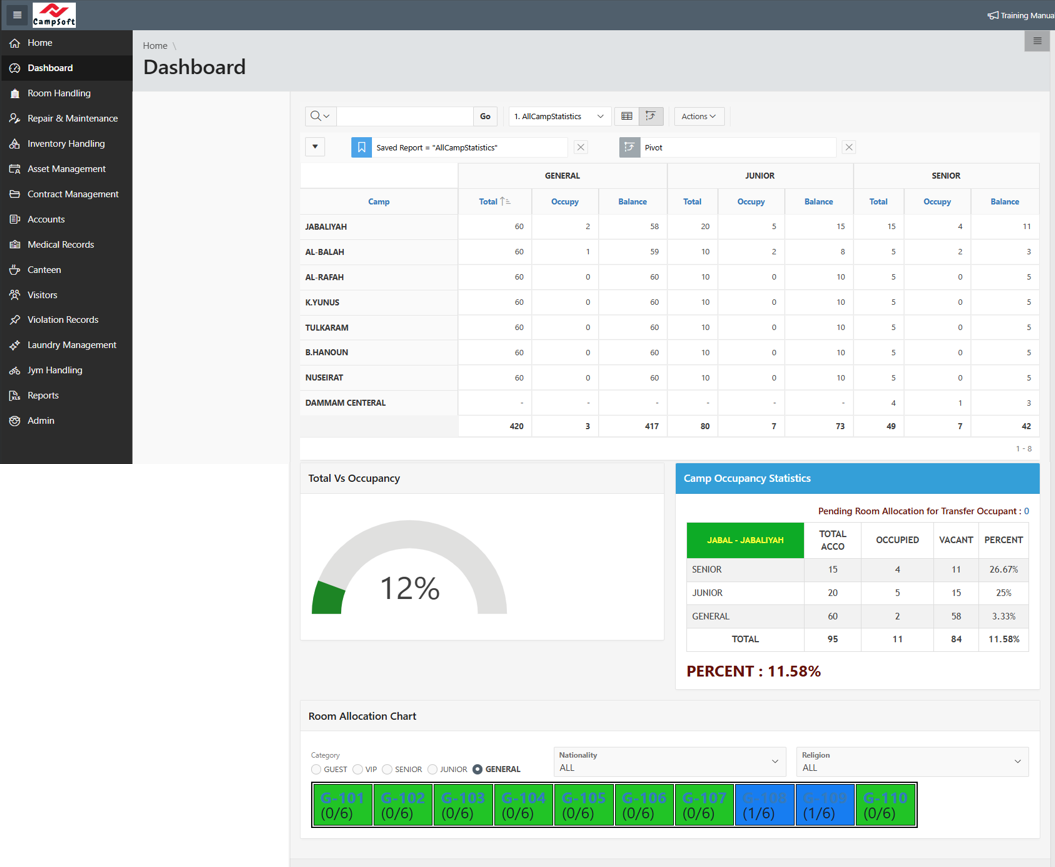This screenshot has width=1055, height=867.
Task: Select the GUEST category radio button
Action: pyautogui.click(x=316, y=769)
